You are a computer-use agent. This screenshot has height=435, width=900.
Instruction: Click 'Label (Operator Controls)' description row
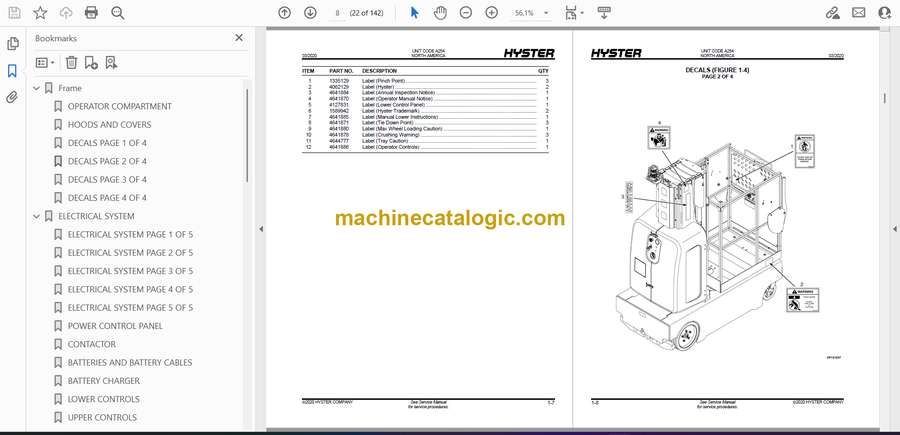[x=390, y=147]
